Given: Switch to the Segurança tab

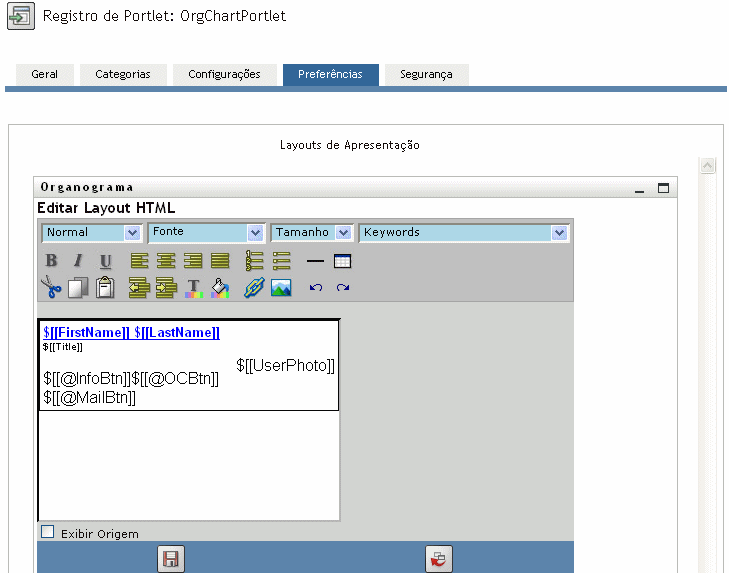Looking at the screenshot, I should point(426,74).
